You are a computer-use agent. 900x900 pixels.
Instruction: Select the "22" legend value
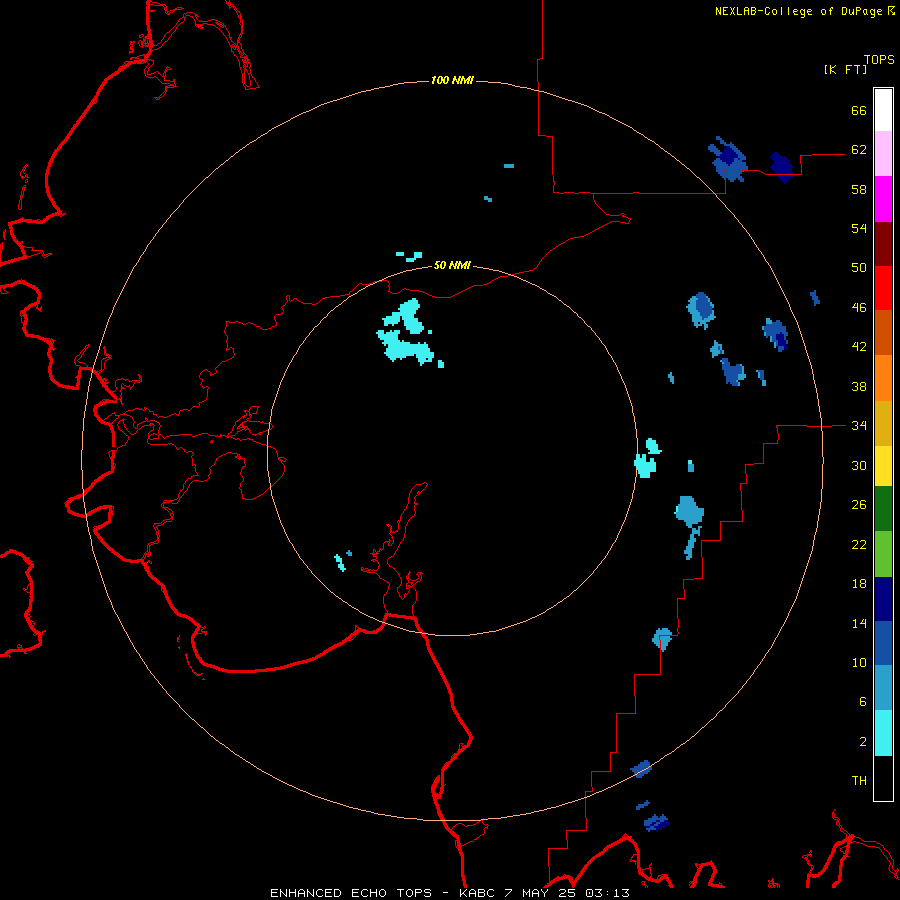(x=859, y=544)
